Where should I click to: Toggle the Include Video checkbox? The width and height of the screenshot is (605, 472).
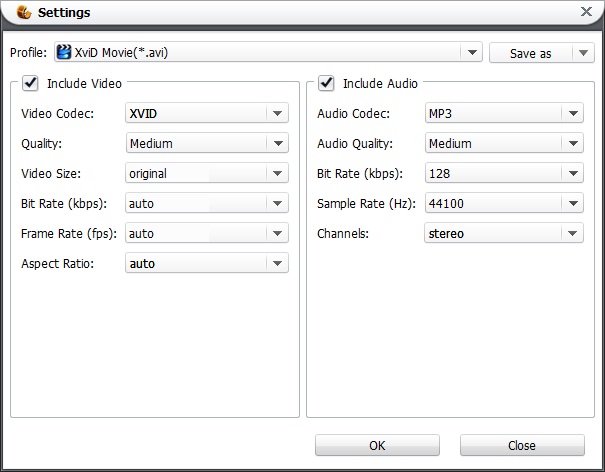(x=30, y=83)
